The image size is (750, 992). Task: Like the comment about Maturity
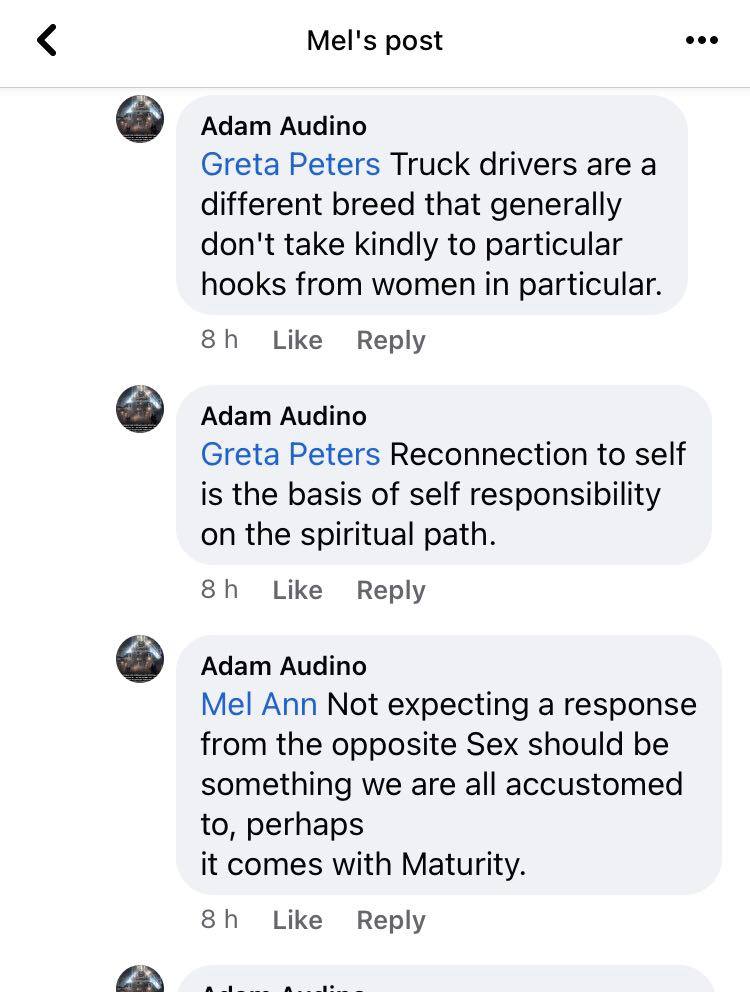click(297, 921)
